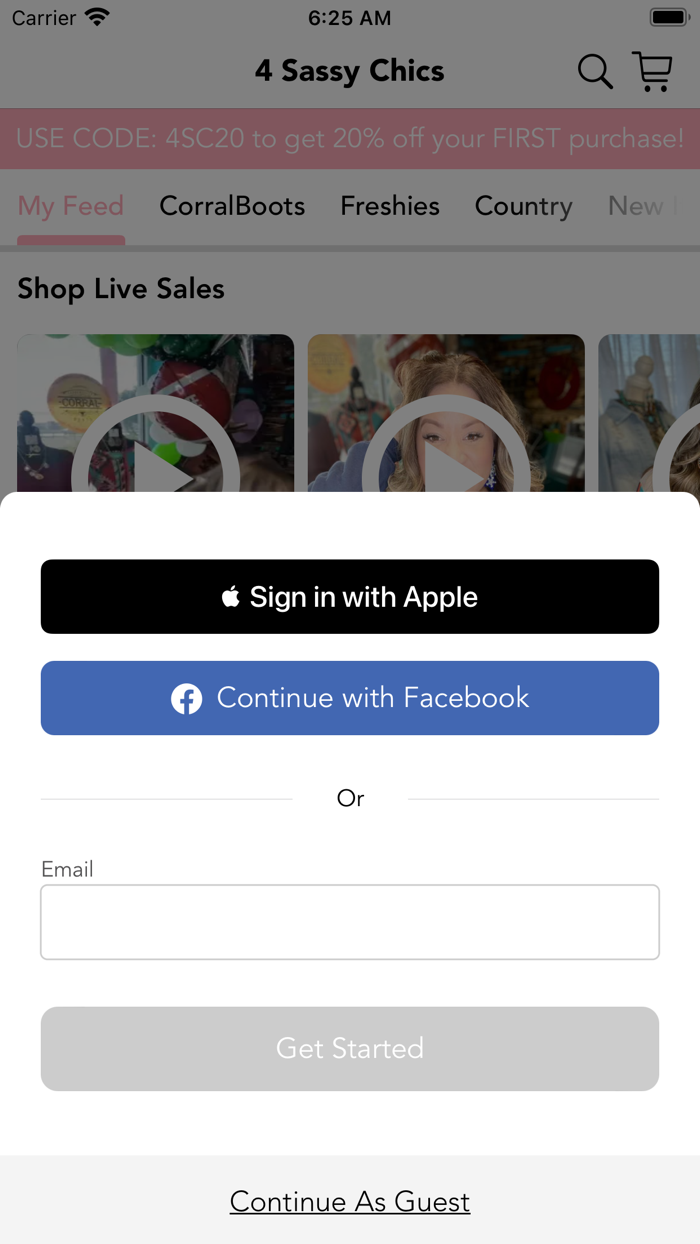Screen dimensions: 700x1244
Task: Click the Get Started button
Action: pos(350,1048)
